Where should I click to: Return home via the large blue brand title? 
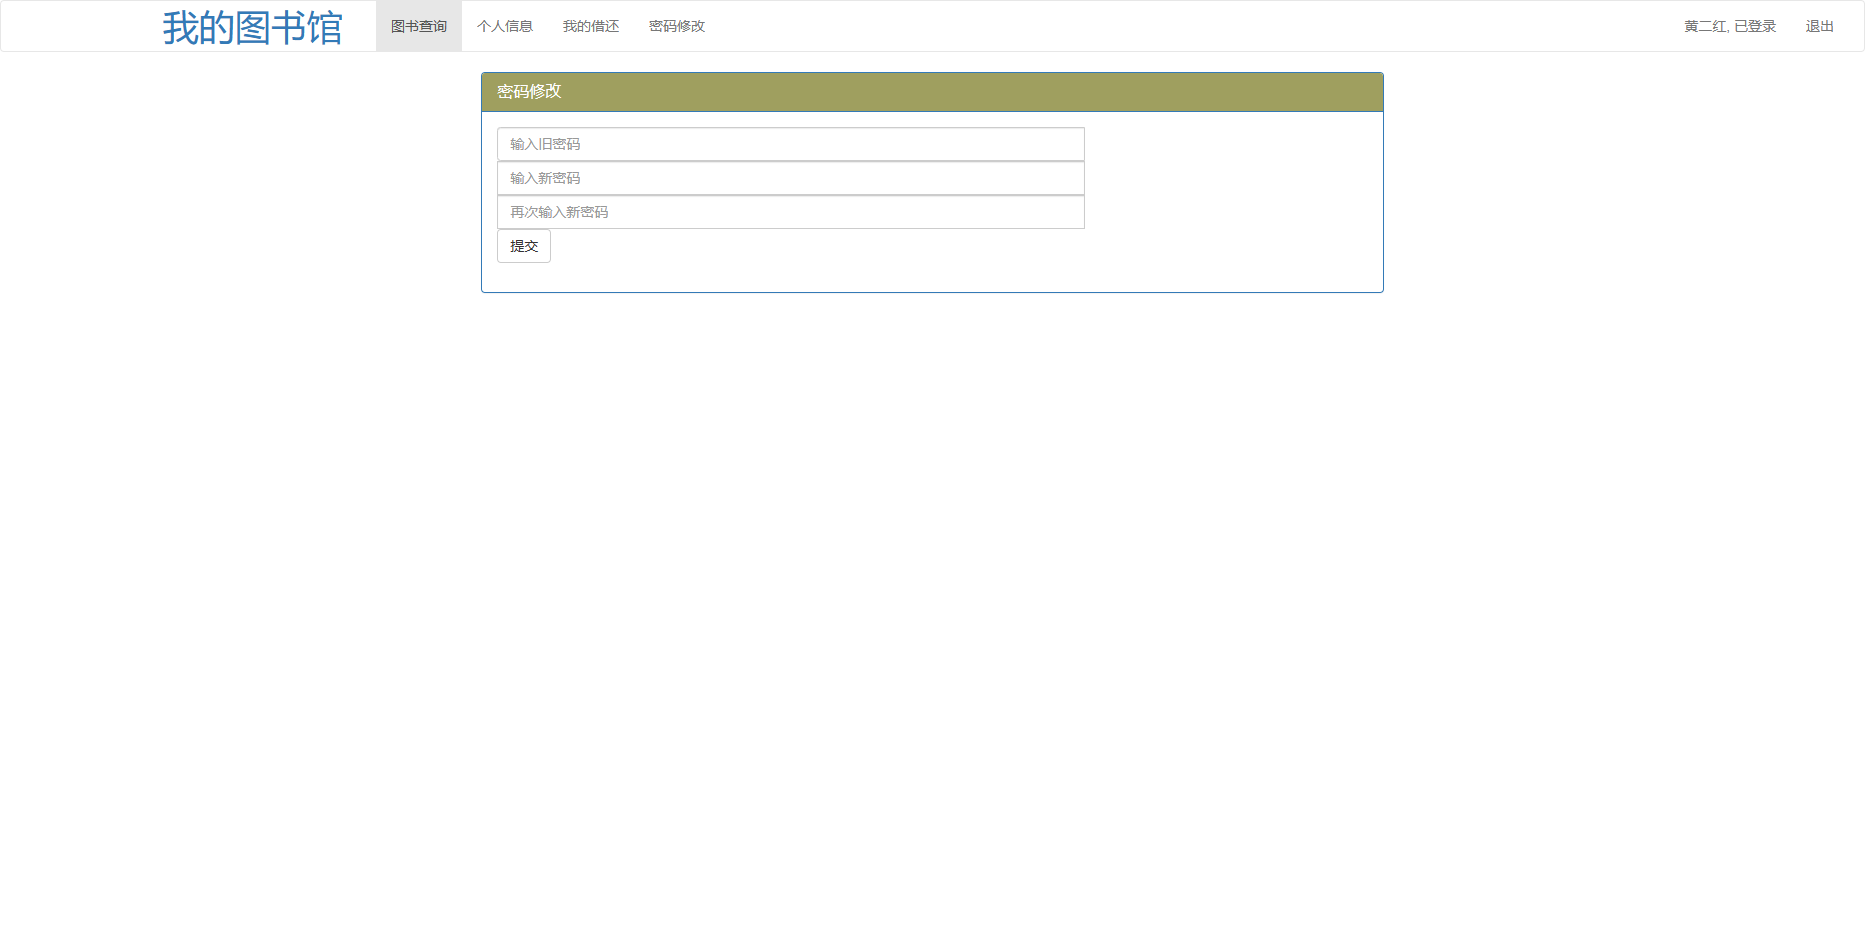click(x=252, y=27)
